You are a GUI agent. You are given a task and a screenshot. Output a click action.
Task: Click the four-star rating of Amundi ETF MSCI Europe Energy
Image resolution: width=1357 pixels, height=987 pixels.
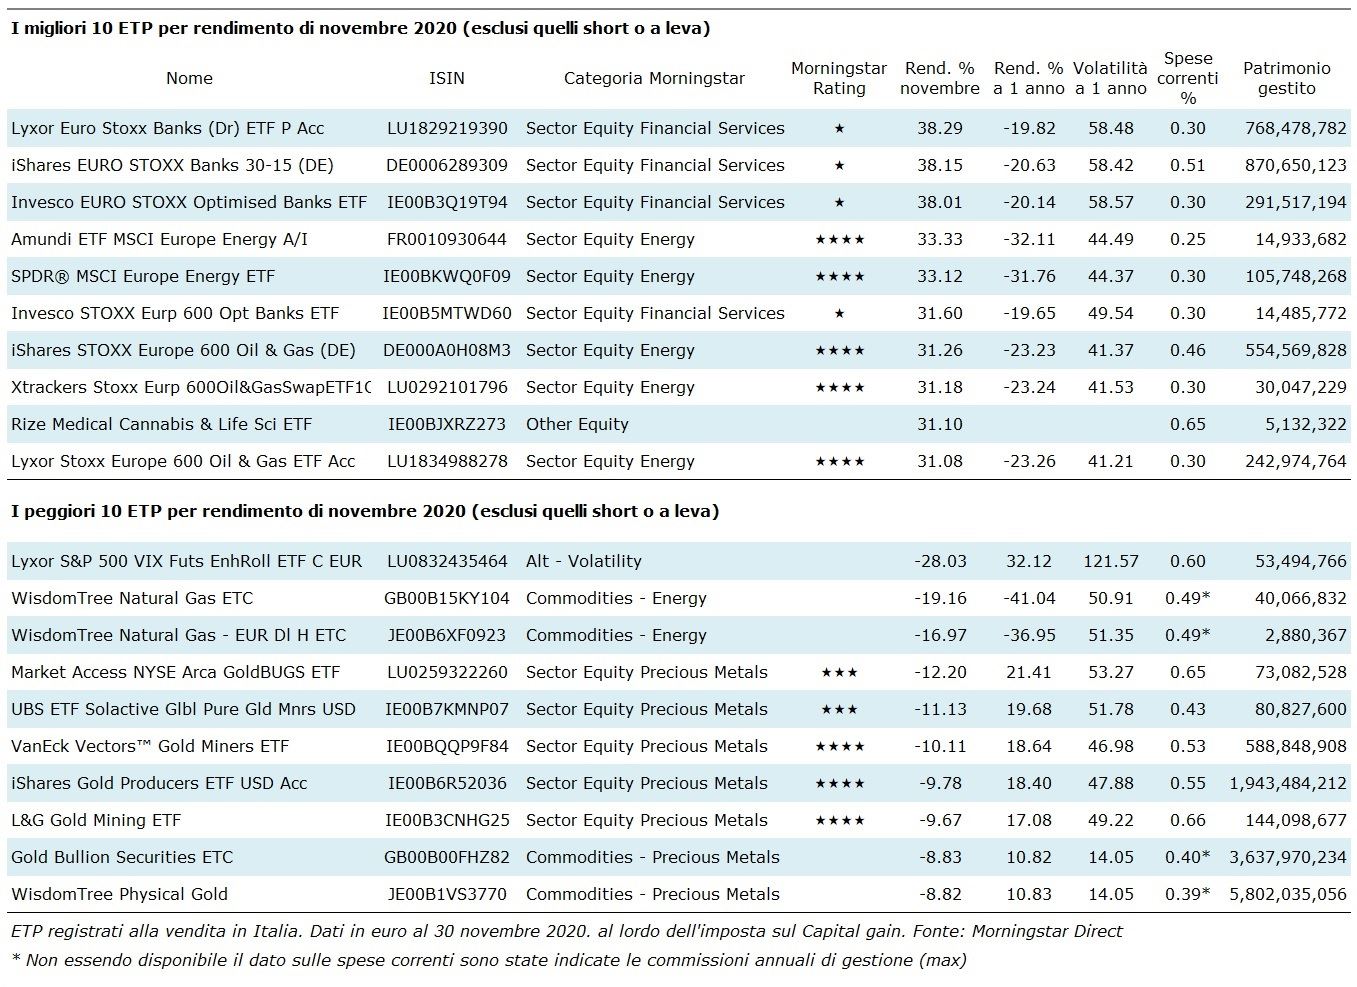(x=839, y=240)
